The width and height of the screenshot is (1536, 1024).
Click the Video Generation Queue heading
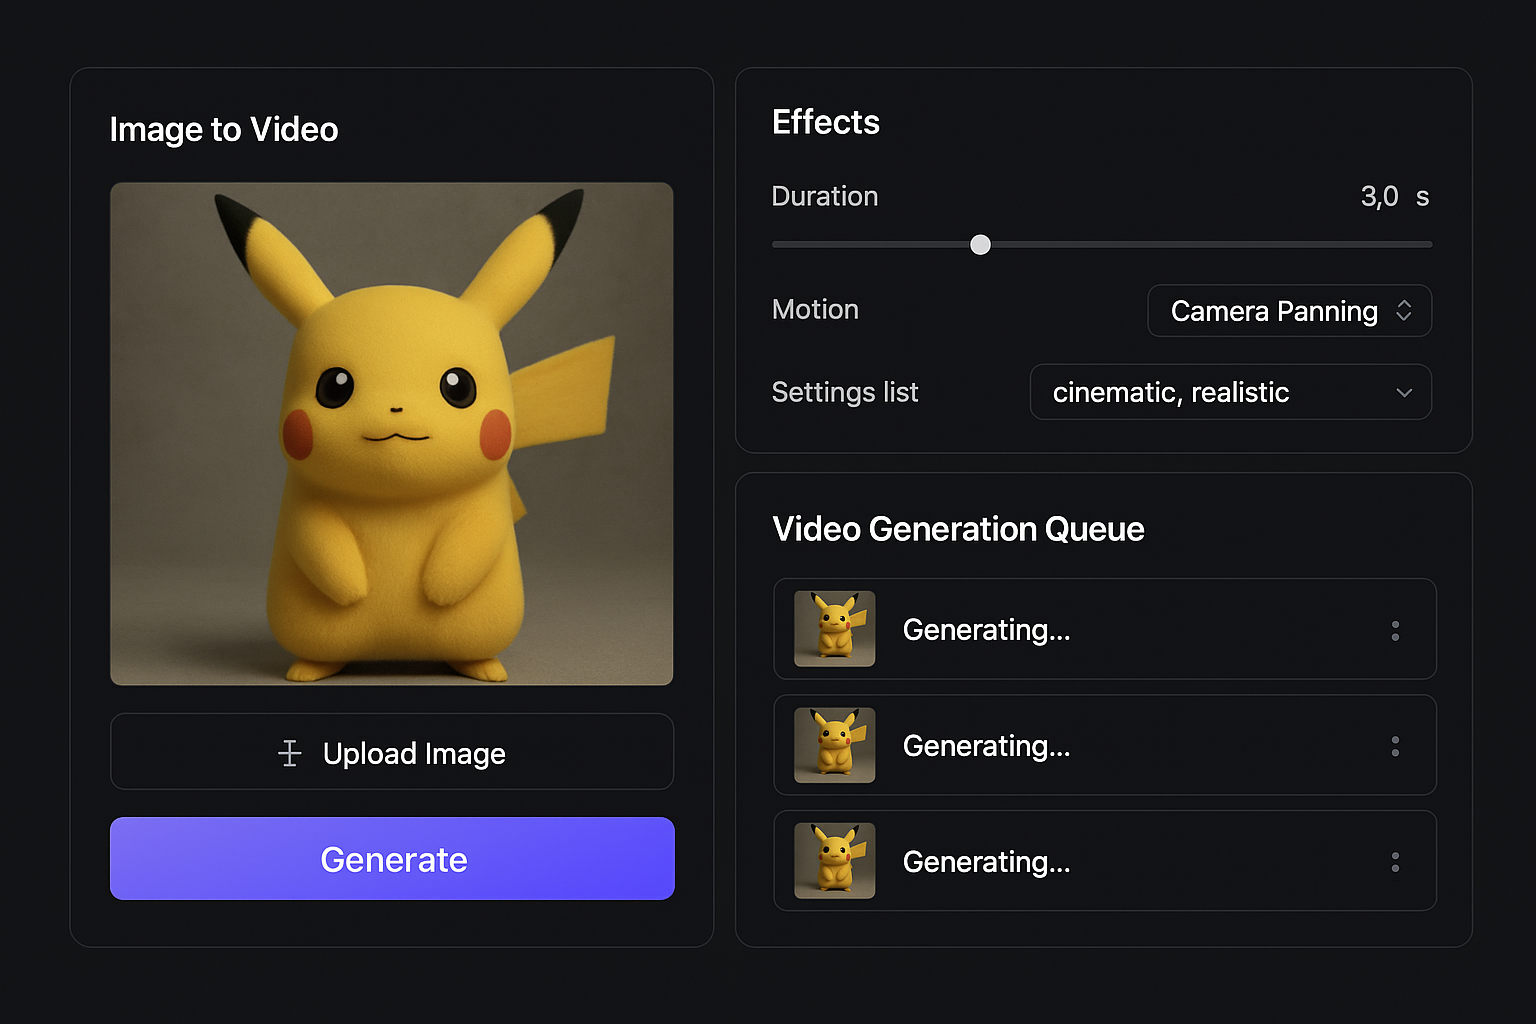click(958, 529)
